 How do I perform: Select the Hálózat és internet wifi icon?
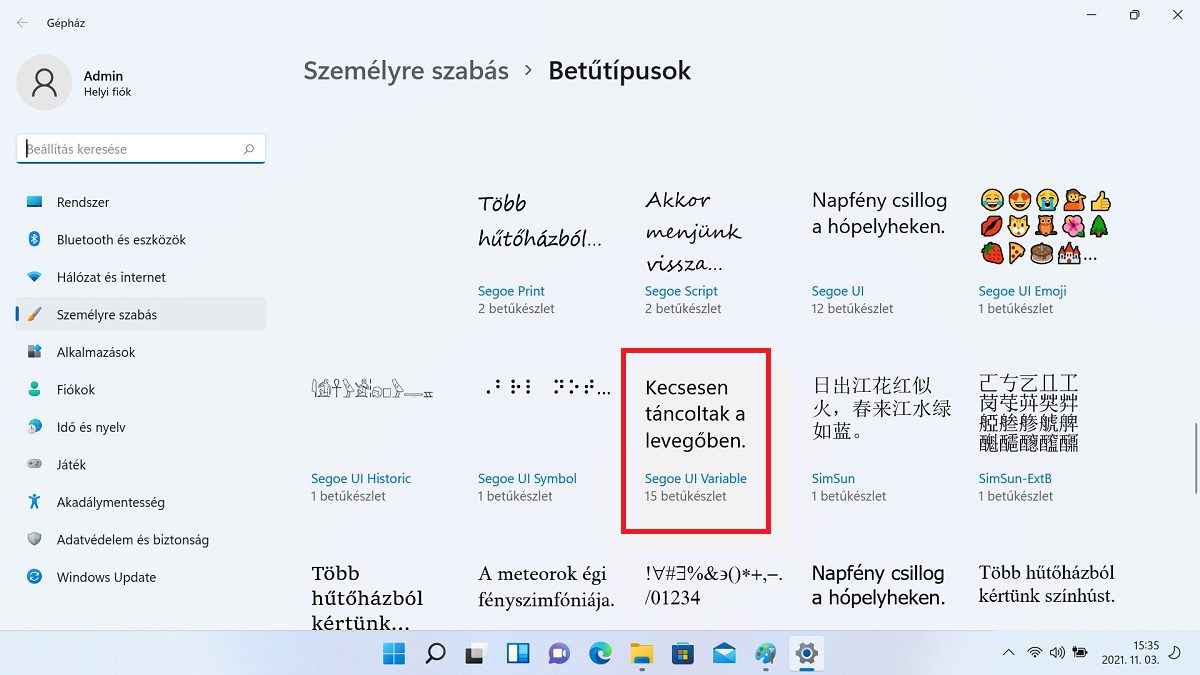click(34, 277)
